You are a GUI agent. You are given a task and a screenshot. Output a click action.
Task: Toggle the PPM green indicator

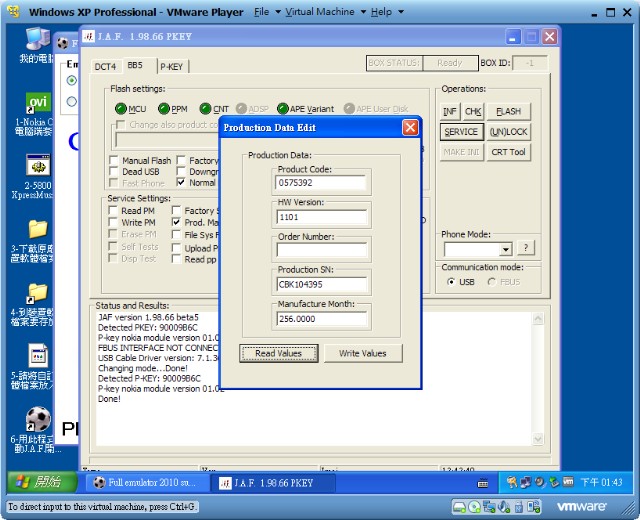pos(163,109)
